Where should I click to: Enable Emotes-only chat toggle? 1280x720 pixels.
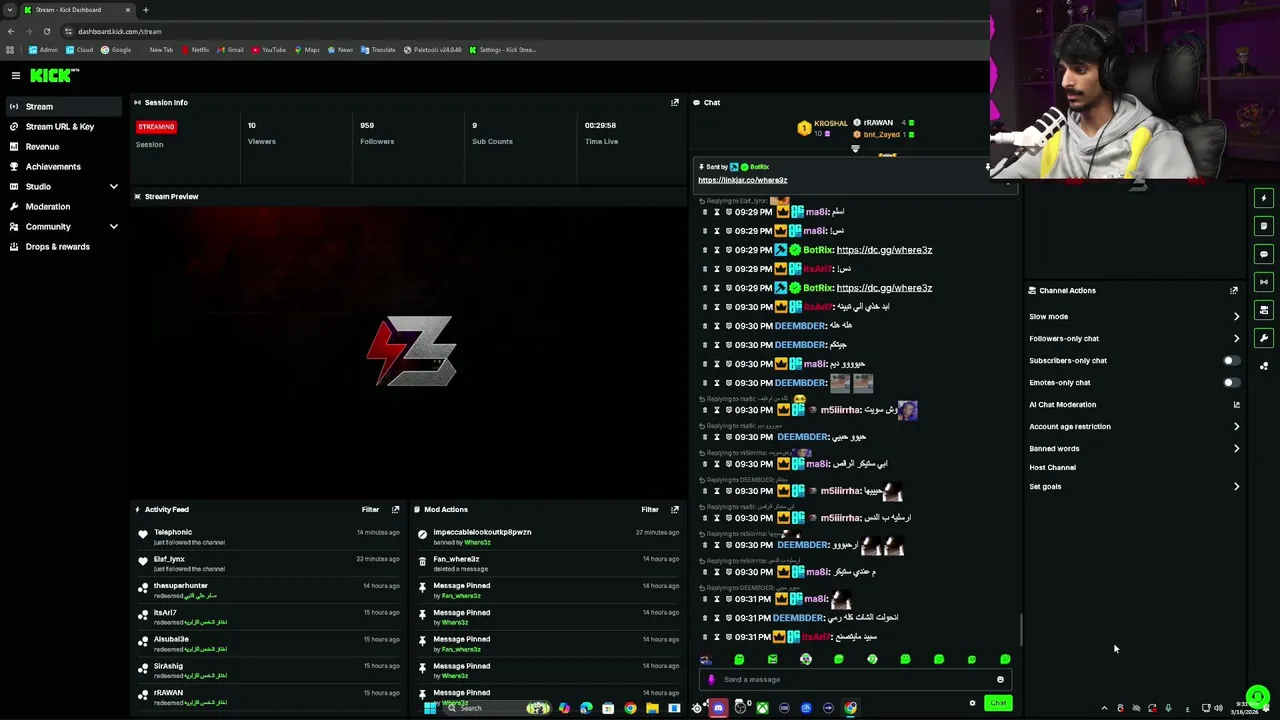[1231, 382]
